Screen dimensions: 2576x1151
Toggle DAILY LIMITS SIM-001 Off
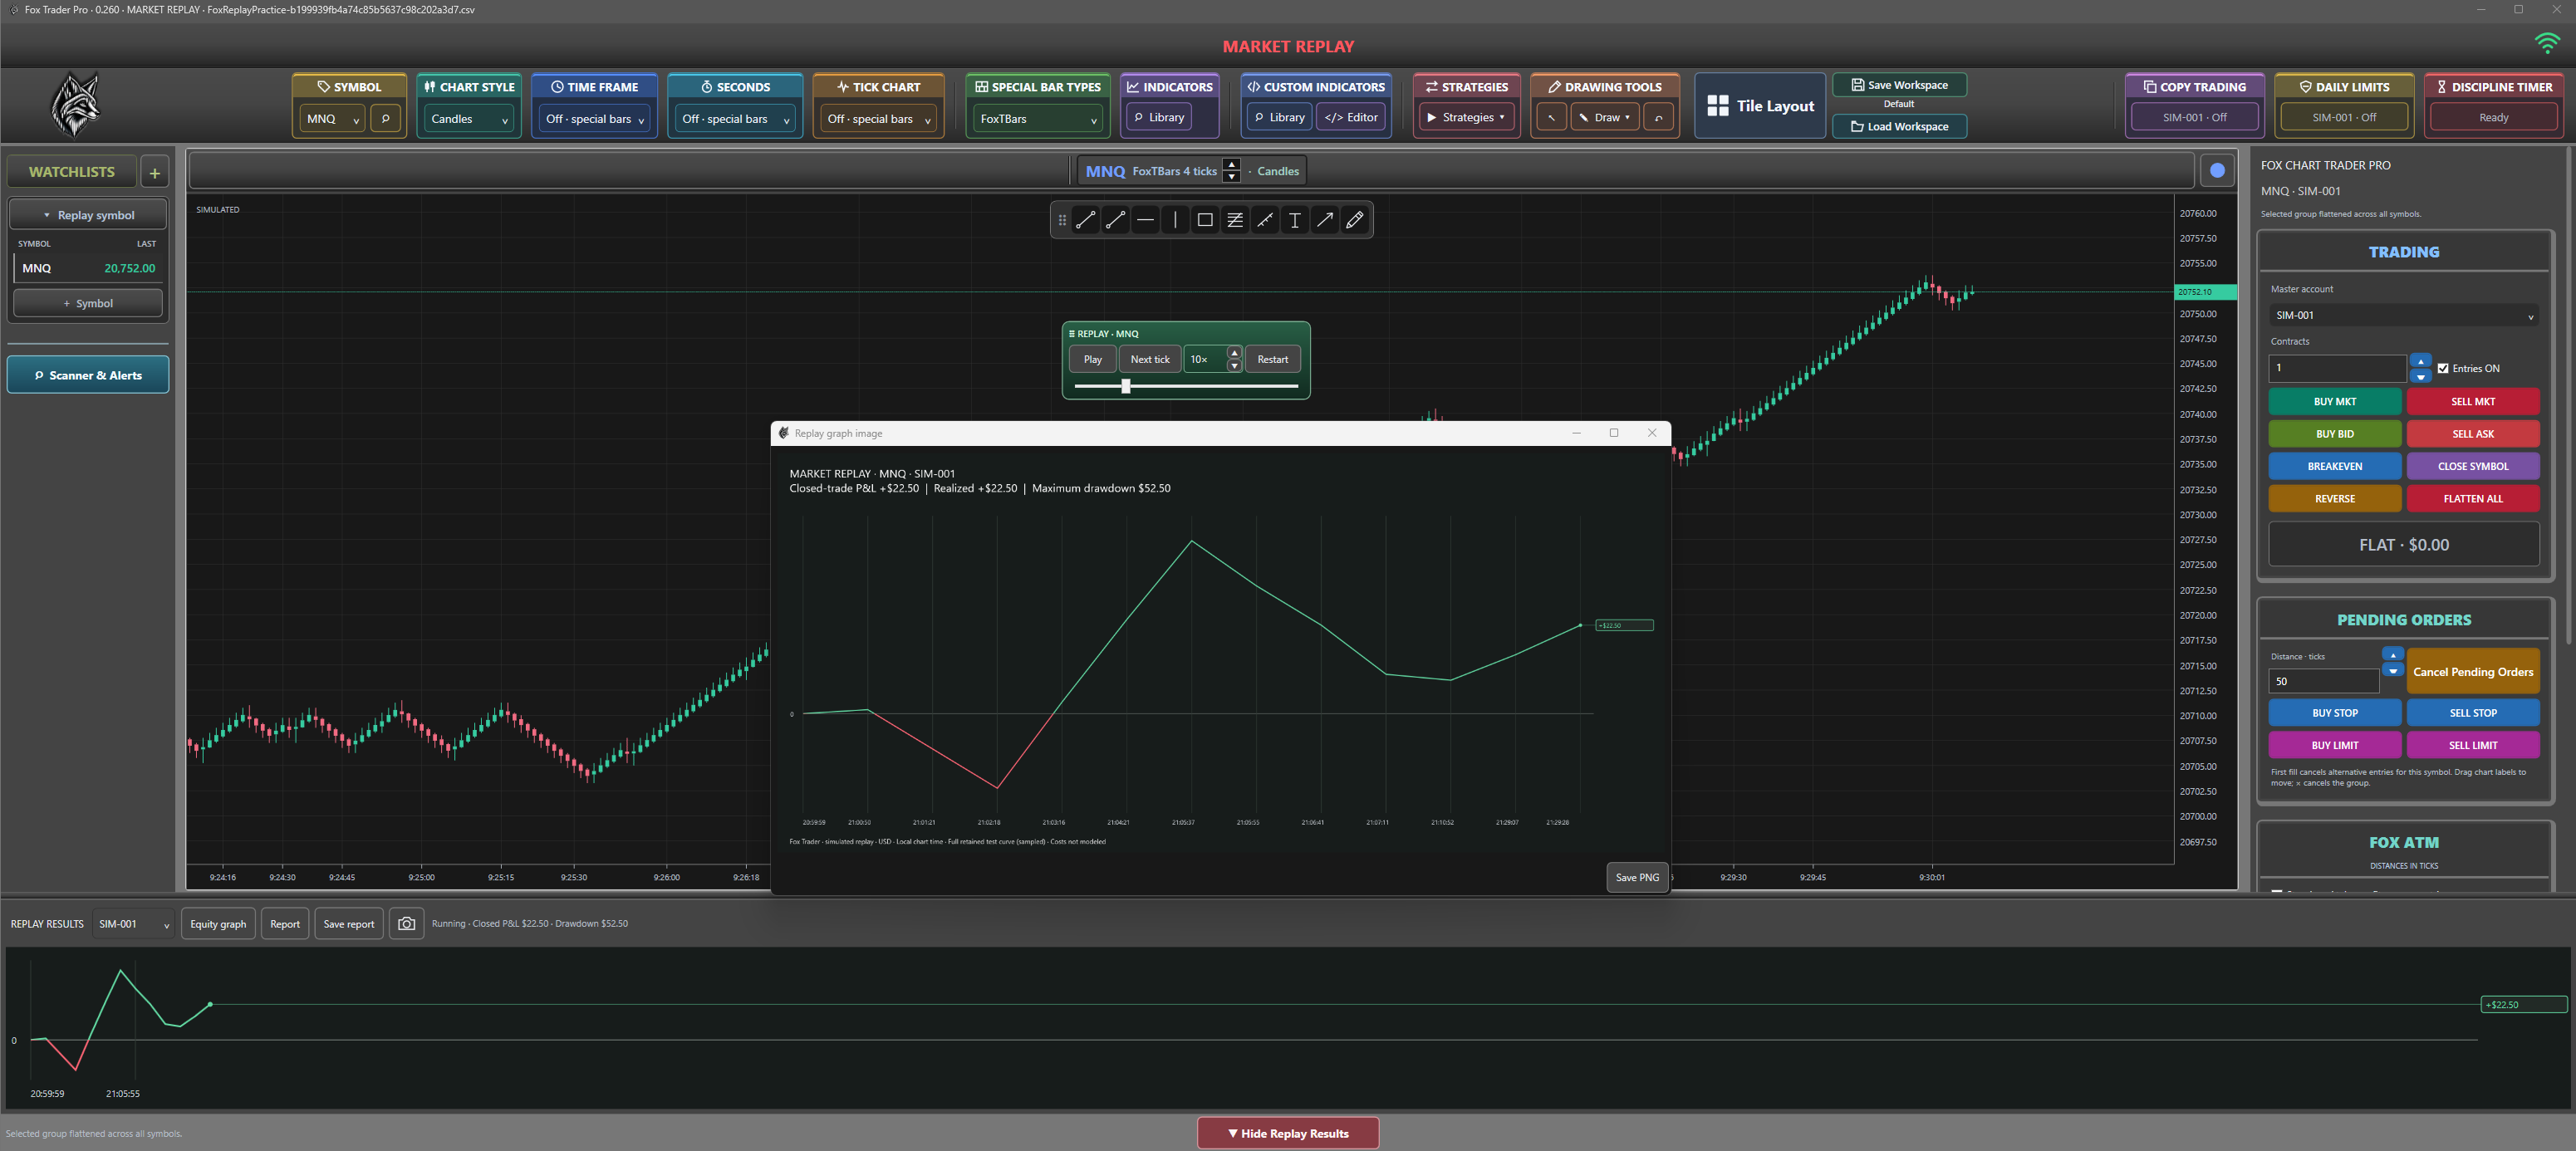coord(2344,118)
